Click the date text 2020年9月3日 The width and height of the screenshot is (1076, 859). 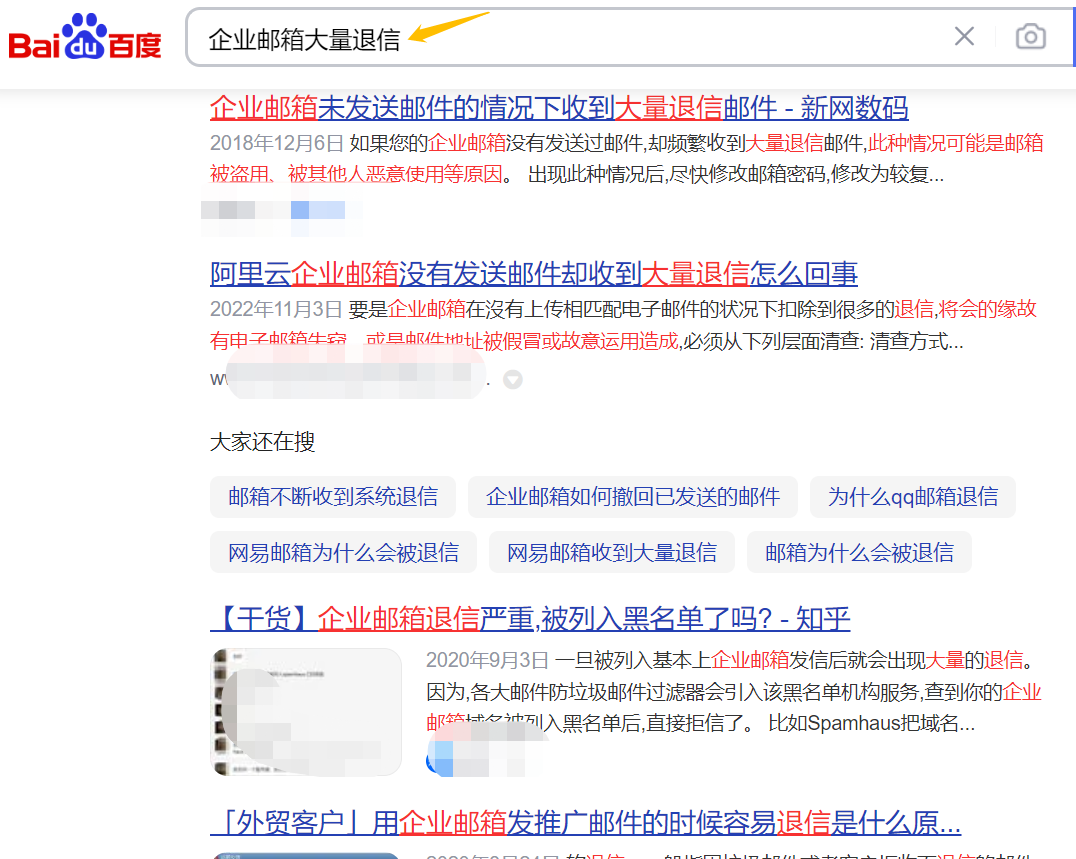487,660
